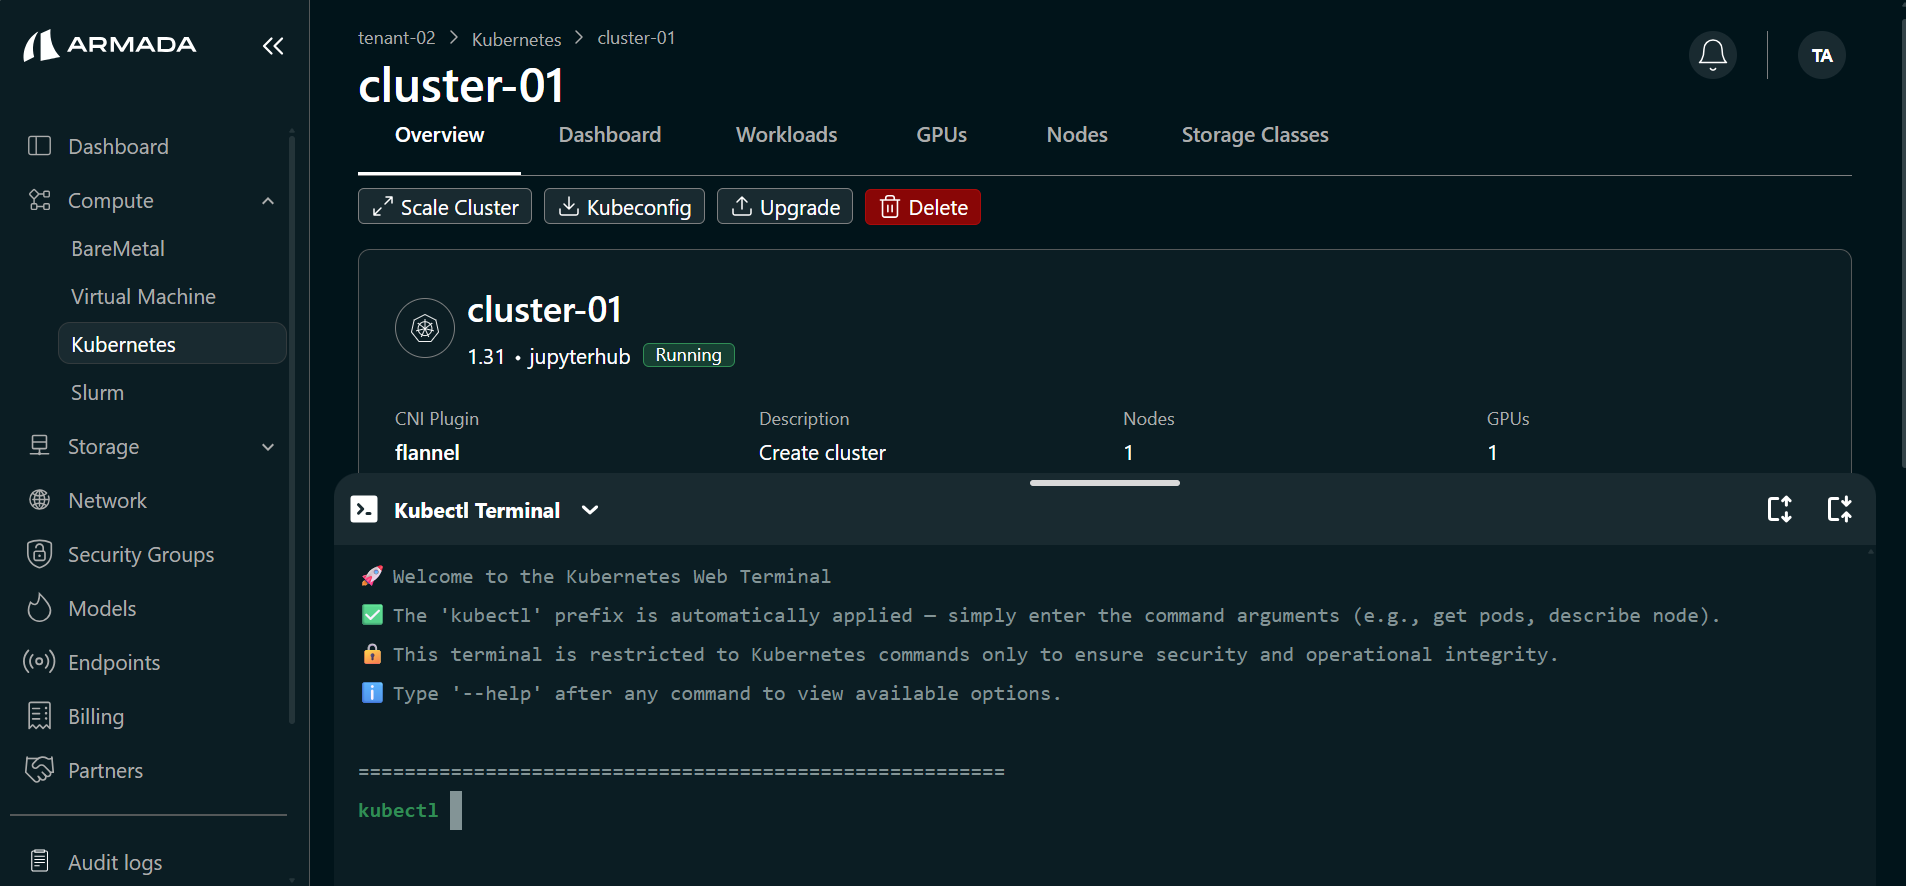
Task: Go to Kubernetes breadcrumb link
Action: point(516,39)
